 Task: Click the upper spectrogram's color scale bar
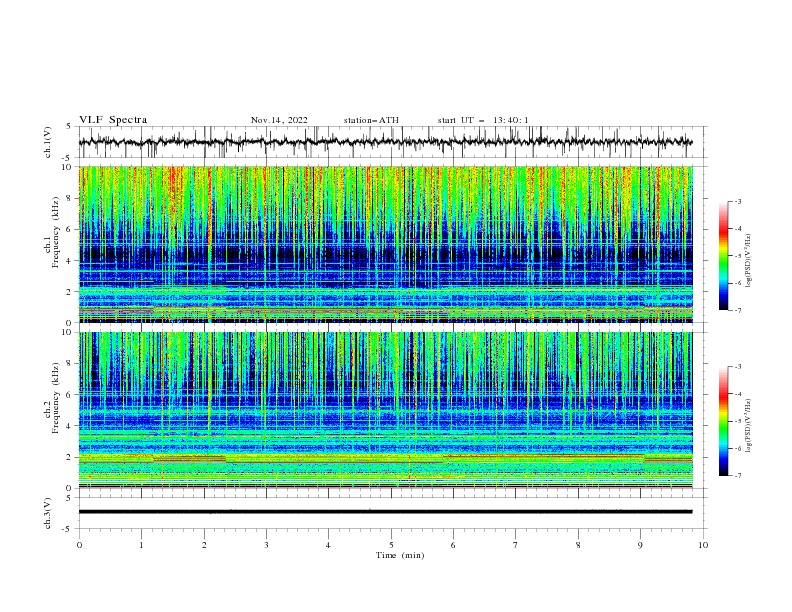723,256
